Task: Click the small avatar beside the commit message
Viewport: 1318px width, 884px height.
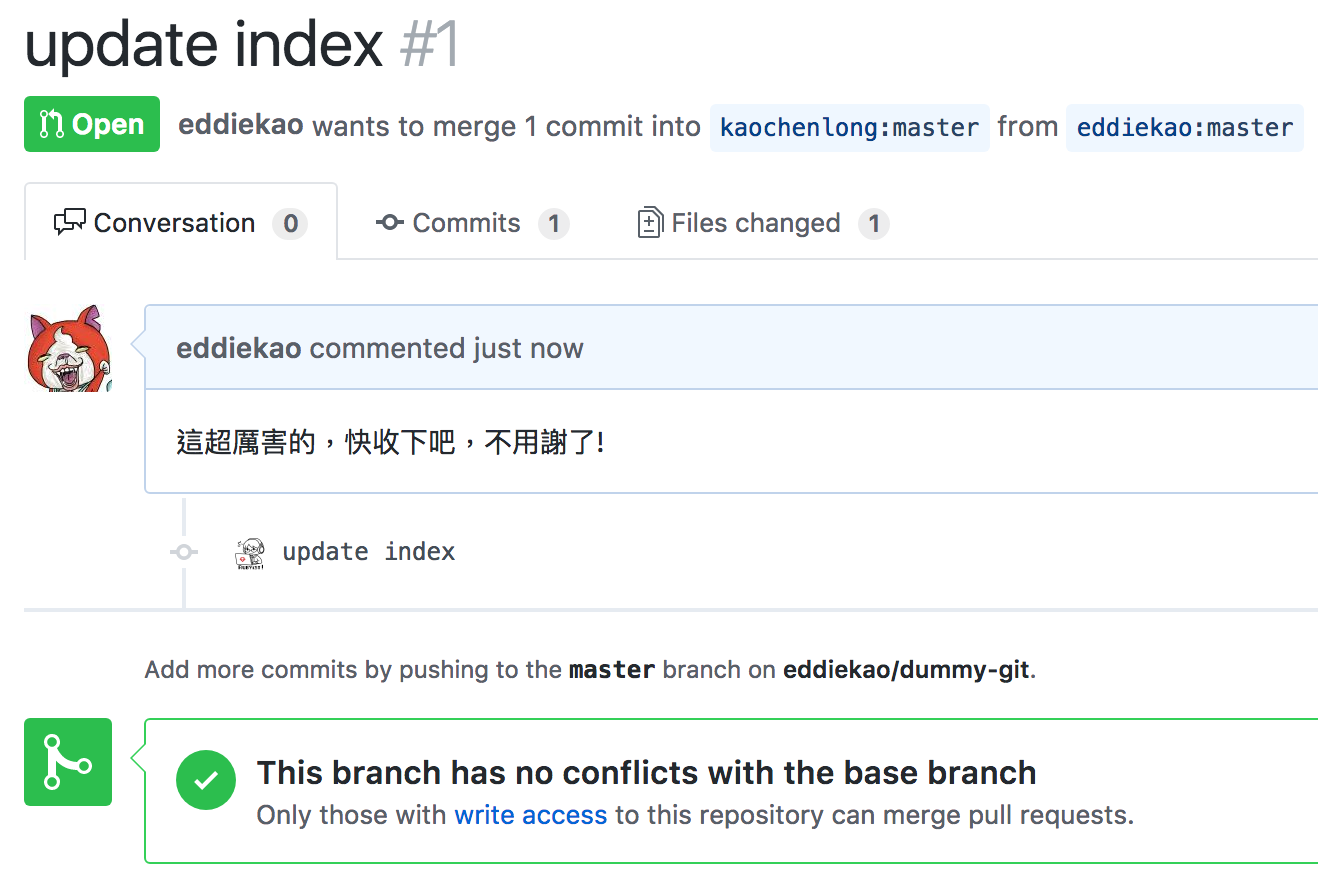Action: (248, 551)
